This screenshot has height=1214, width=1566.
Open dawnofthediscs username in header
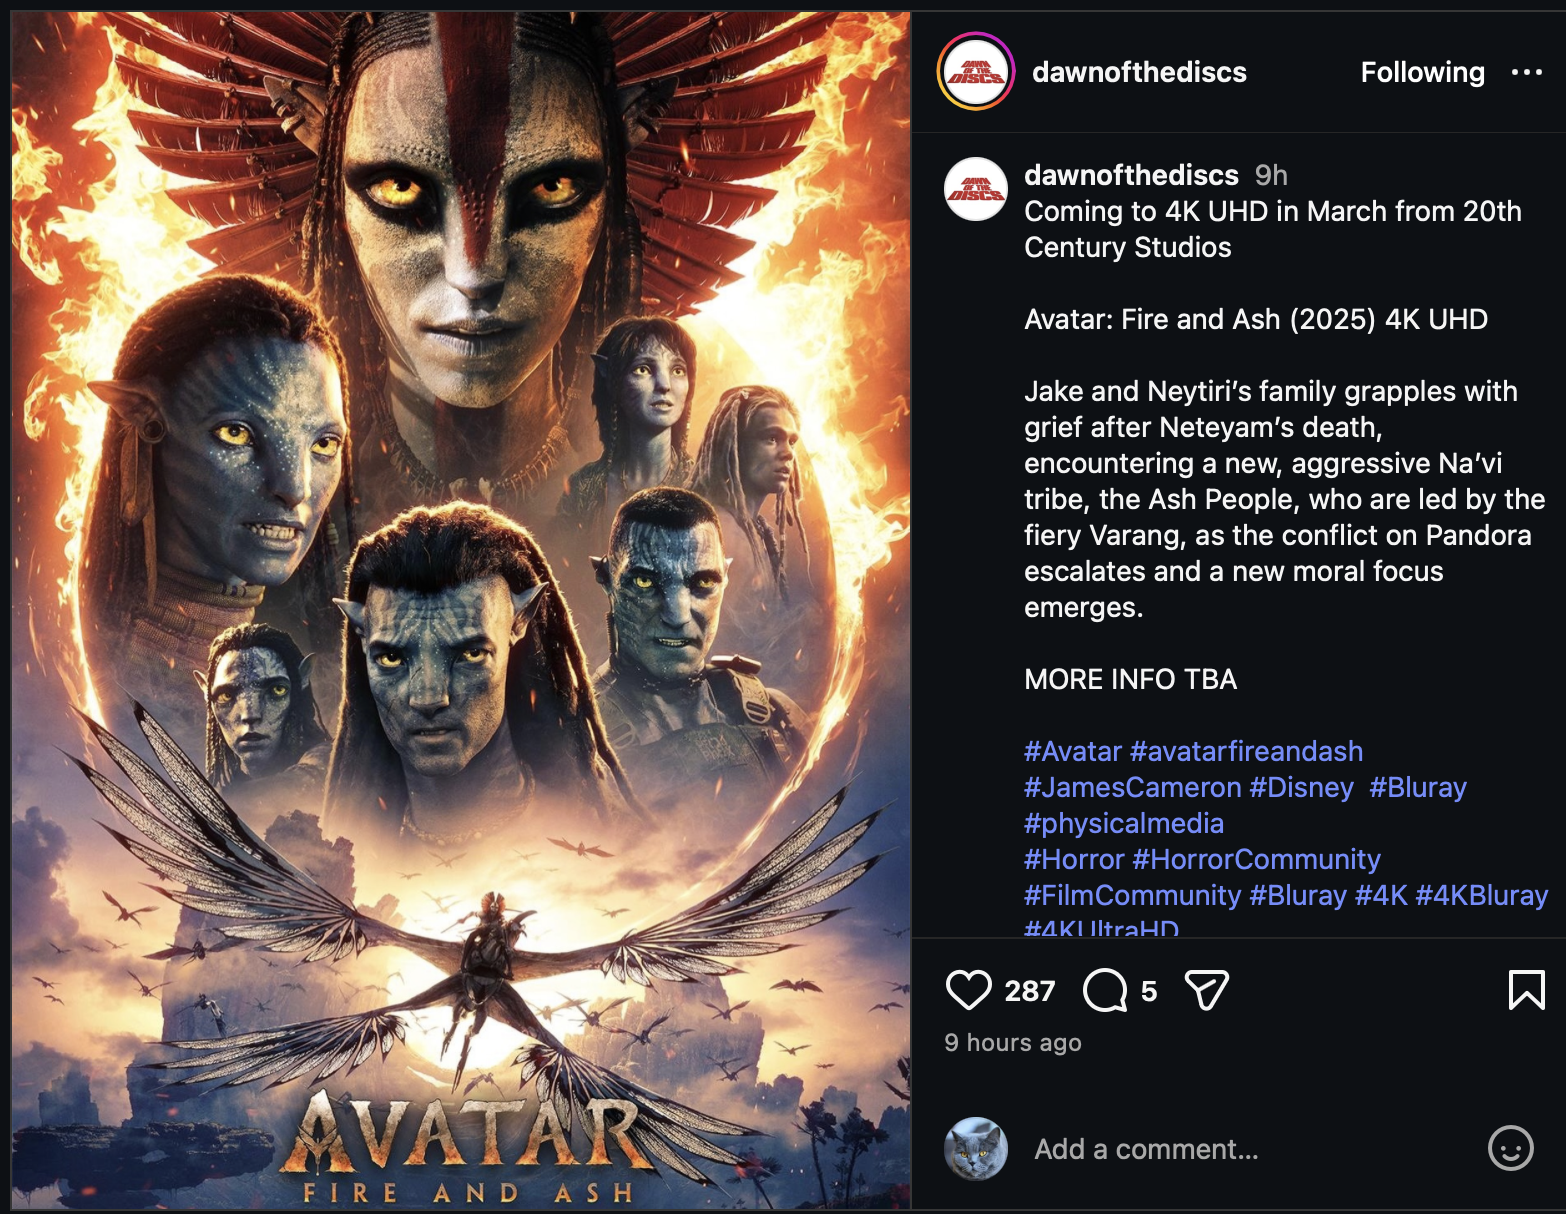1139,72
